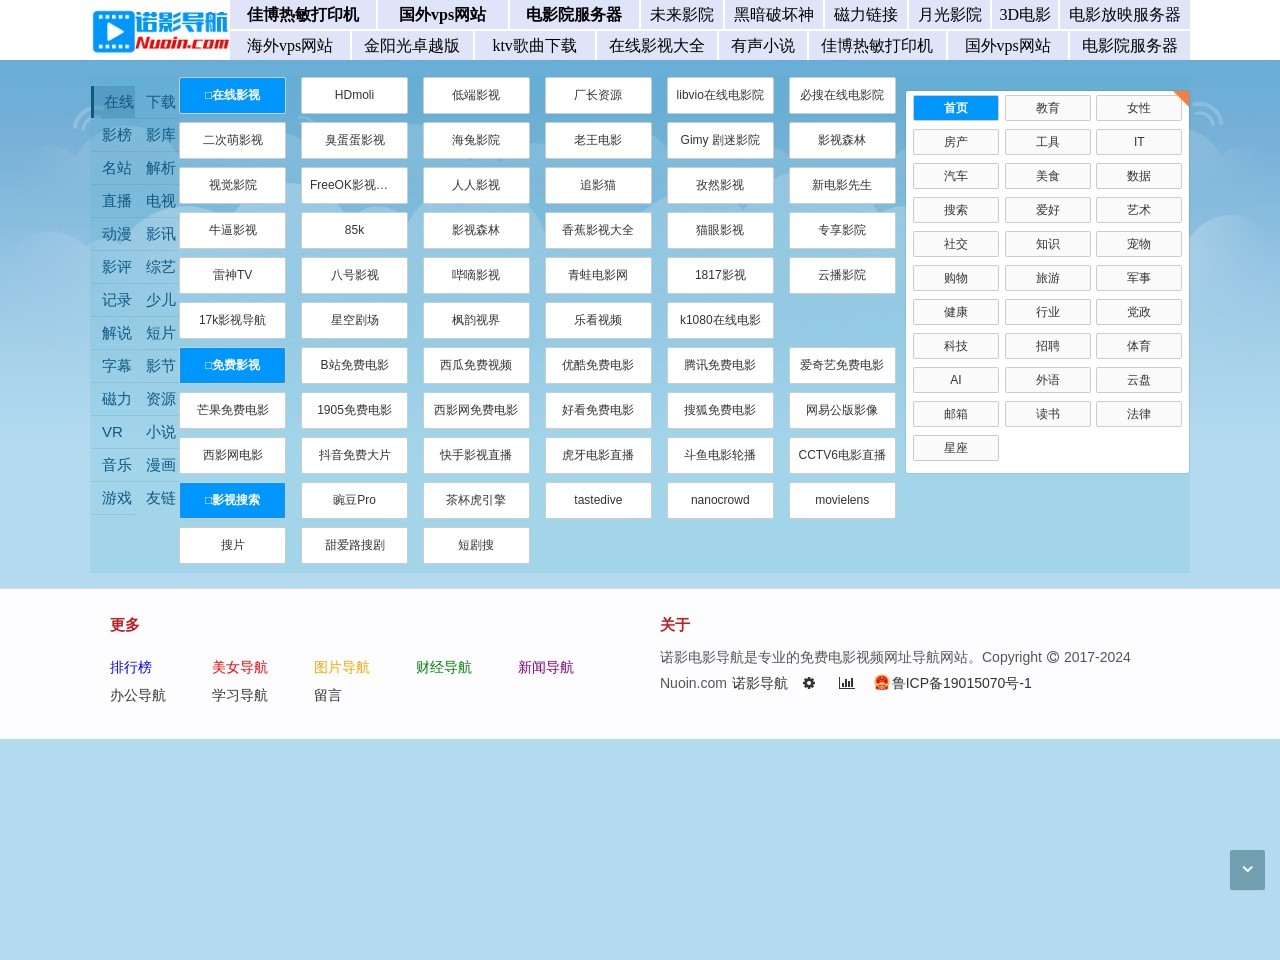Screen dimensions: 1280x960
Task: Open the k1080在线电影 site button
Action: coord(720,320)
